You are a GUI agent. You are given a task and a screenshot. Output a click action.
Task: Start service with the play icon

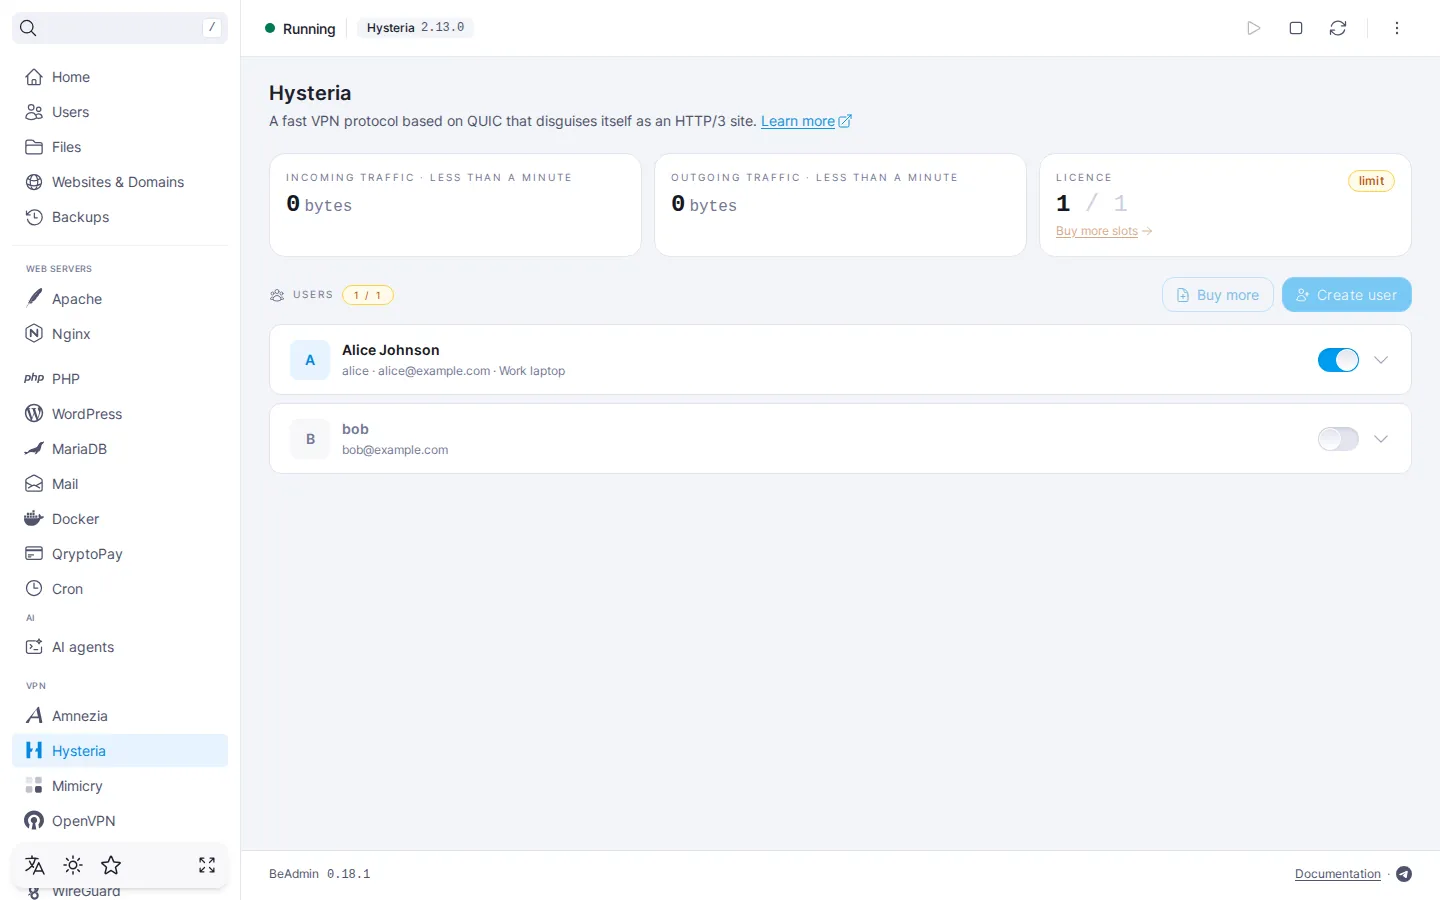(x=1253, y=28)
